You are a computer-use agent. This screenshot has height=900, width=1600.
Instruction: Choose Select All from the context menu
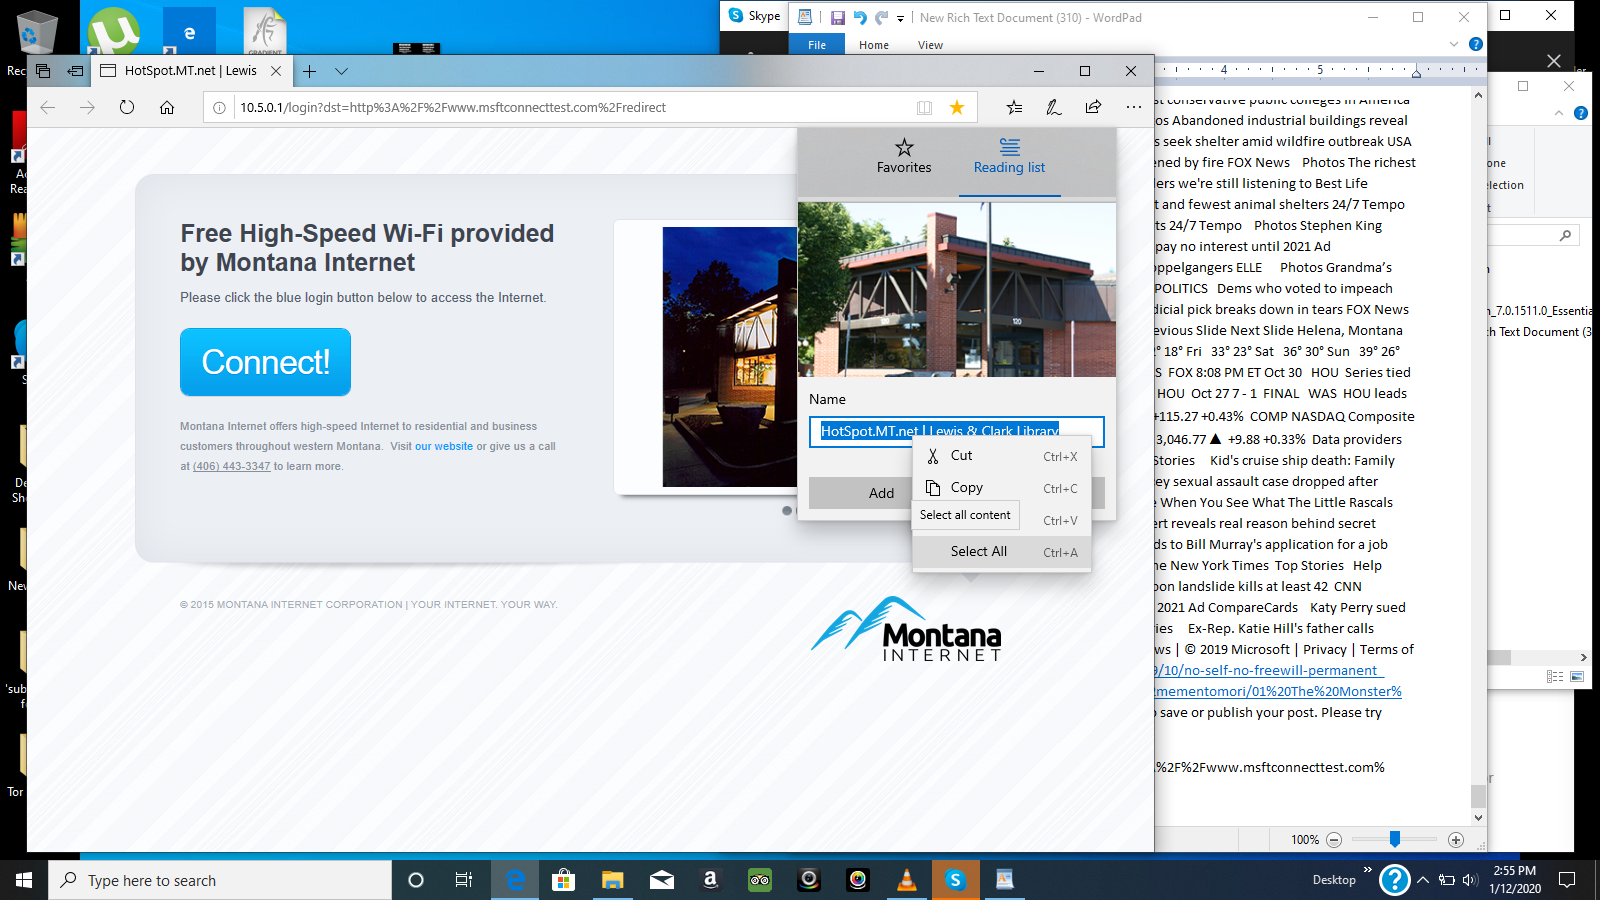[x=1001, y=552]
